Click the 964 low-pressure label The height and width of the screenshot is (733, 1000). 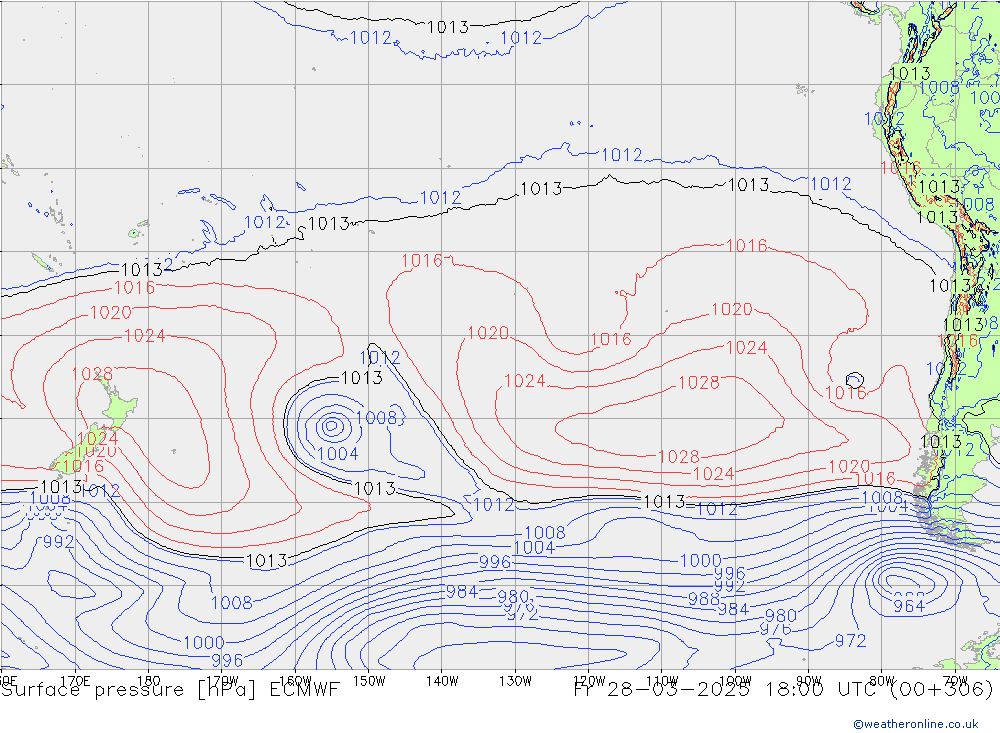click(909, 606)
